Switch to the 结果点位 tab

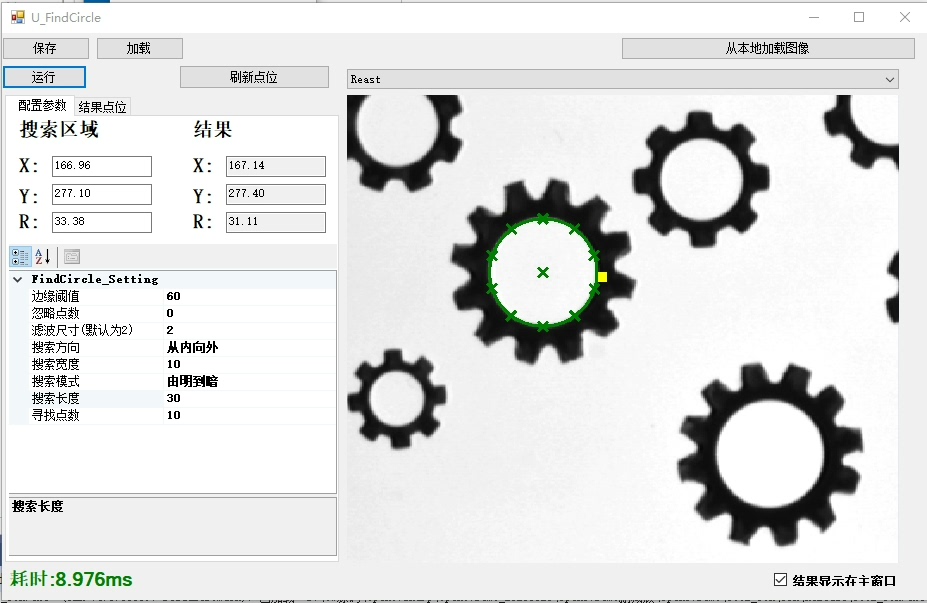[x=102, y=107]
